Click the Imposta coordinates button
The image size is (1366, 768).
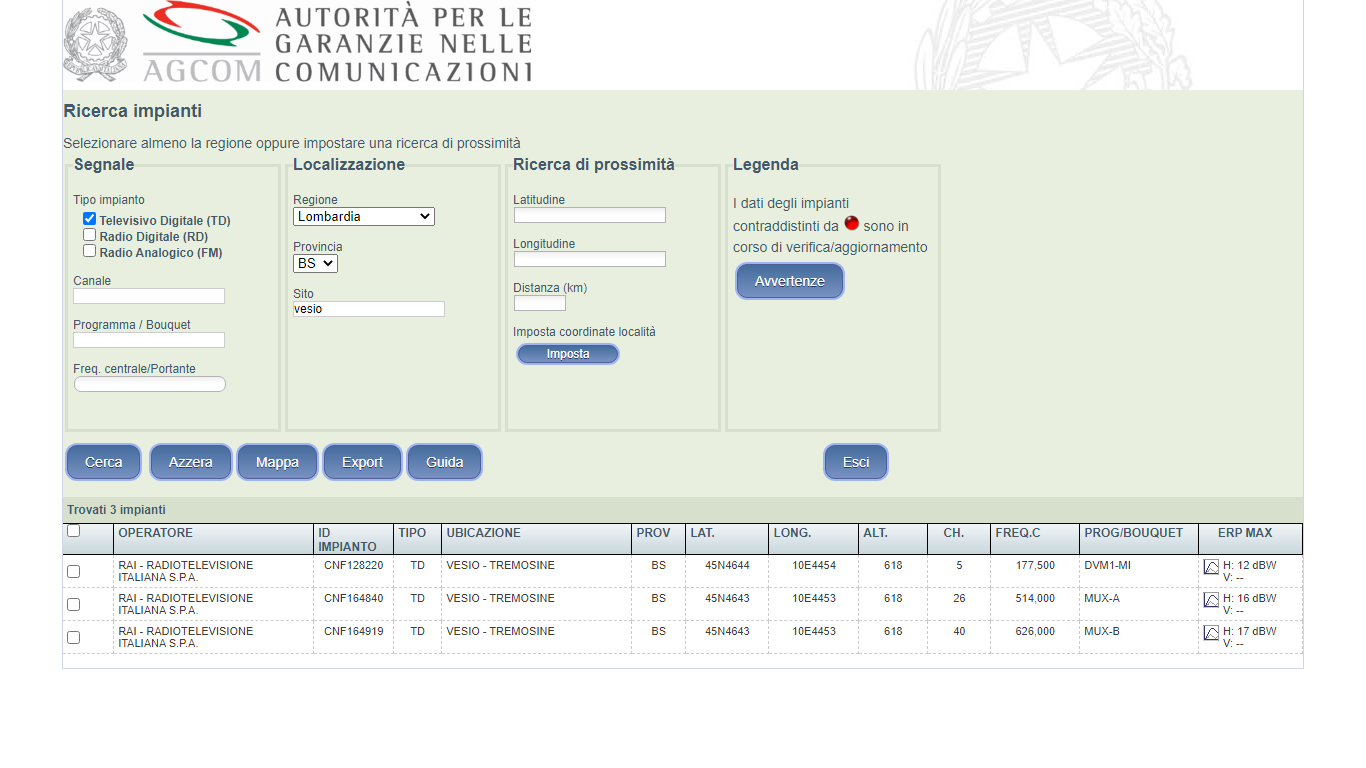coord(568,354)
